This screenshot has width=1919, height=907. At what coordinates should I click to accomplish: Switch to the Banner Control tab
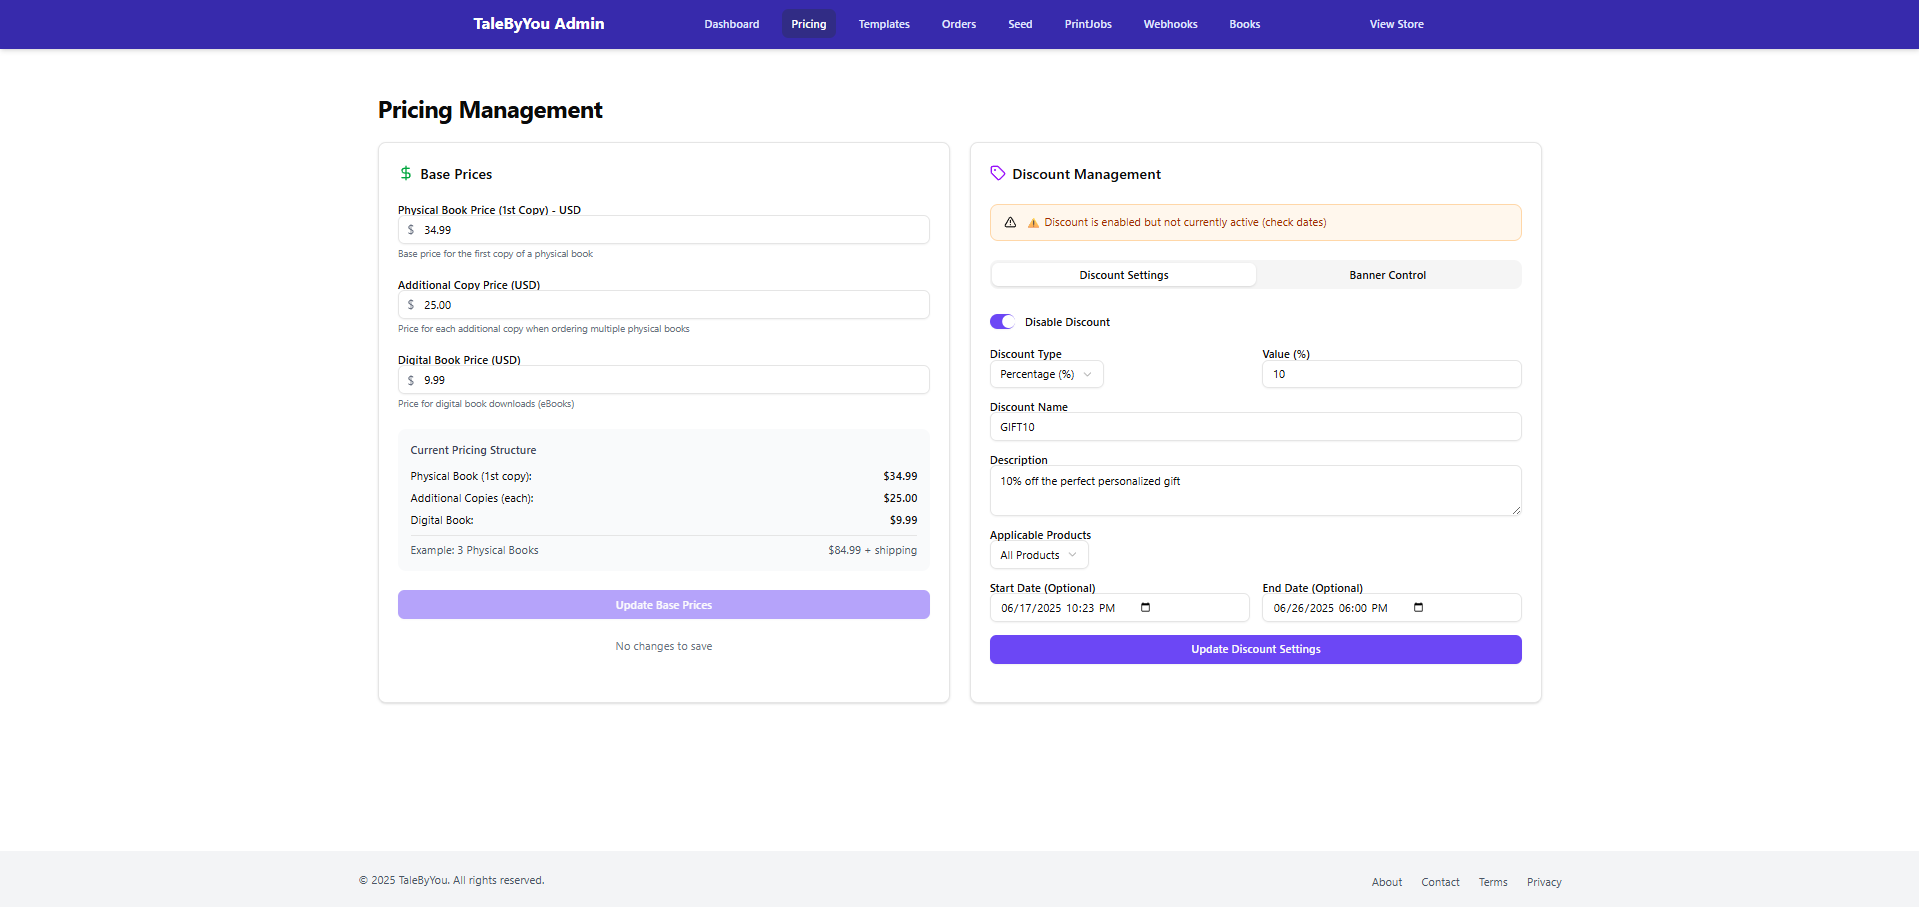pos(1387,274)
